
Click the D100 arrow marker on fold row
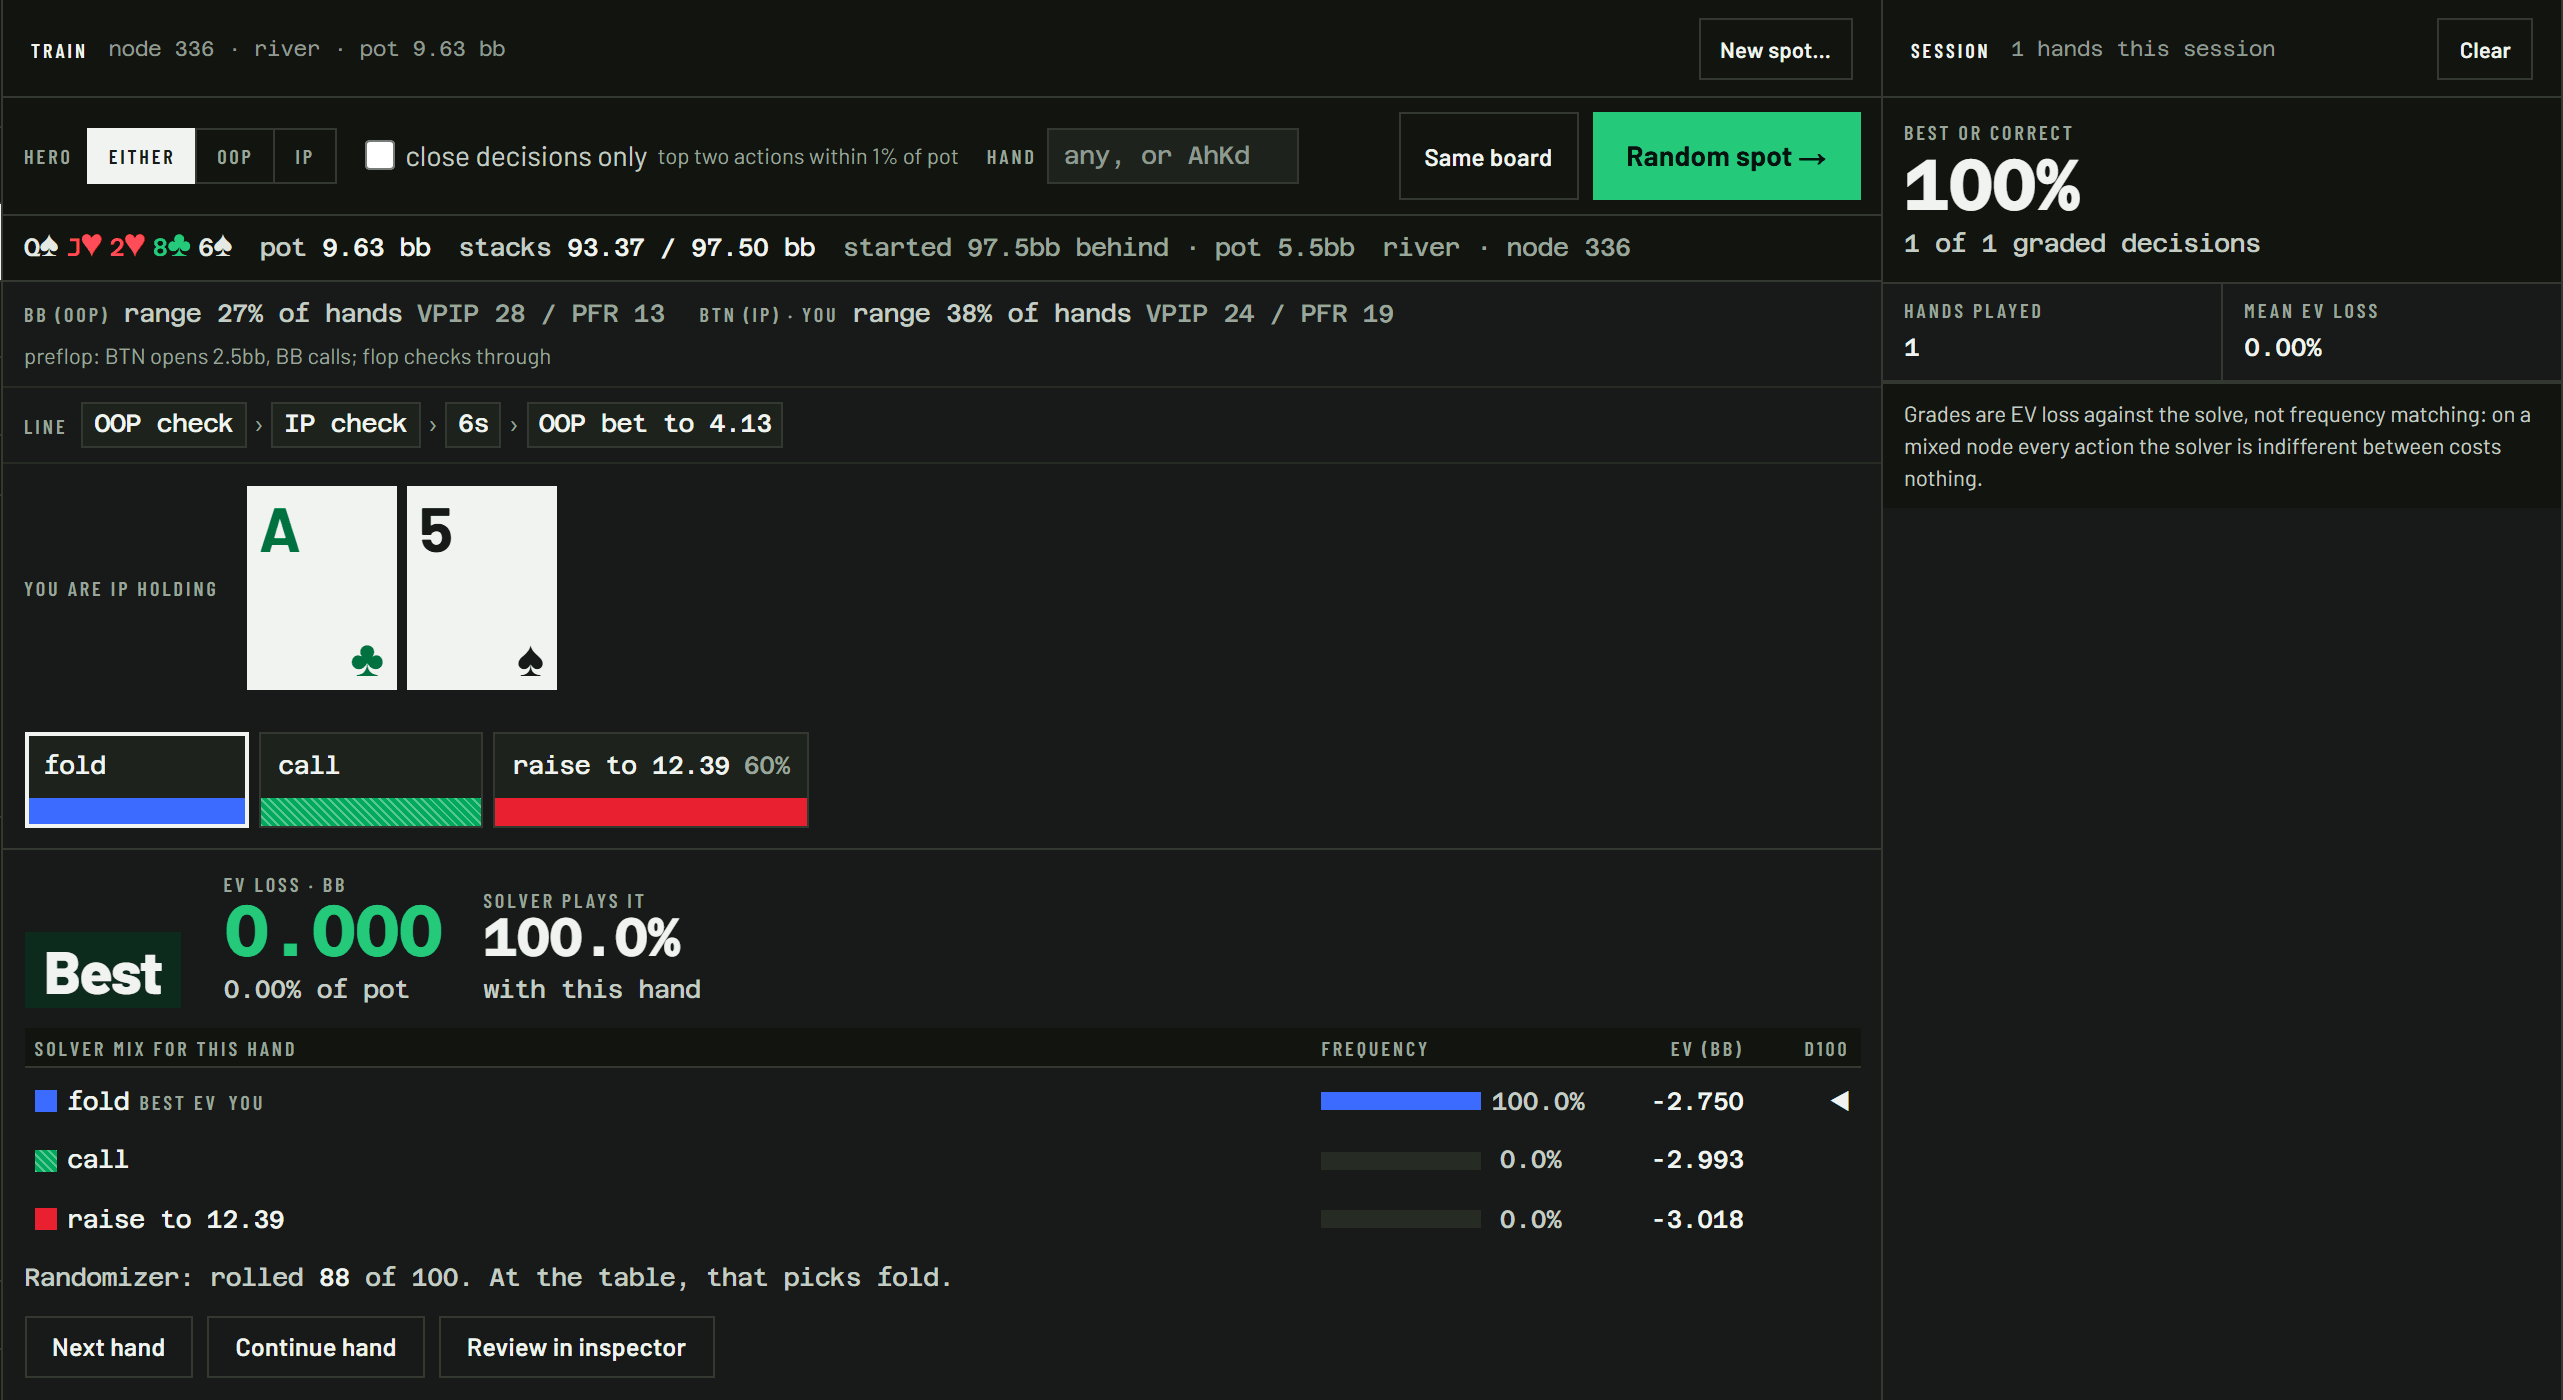click(x=1839, y=1101)
